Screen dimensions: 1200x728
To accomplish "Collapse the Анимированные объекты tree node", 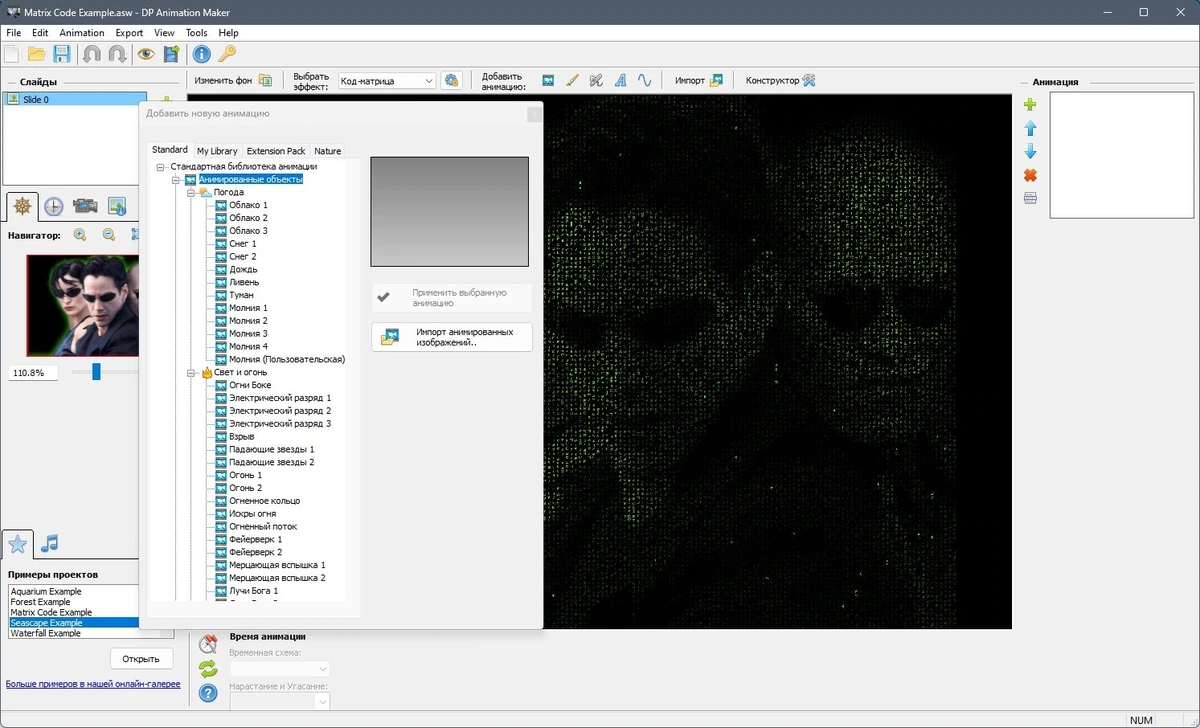I will point(176,180).
